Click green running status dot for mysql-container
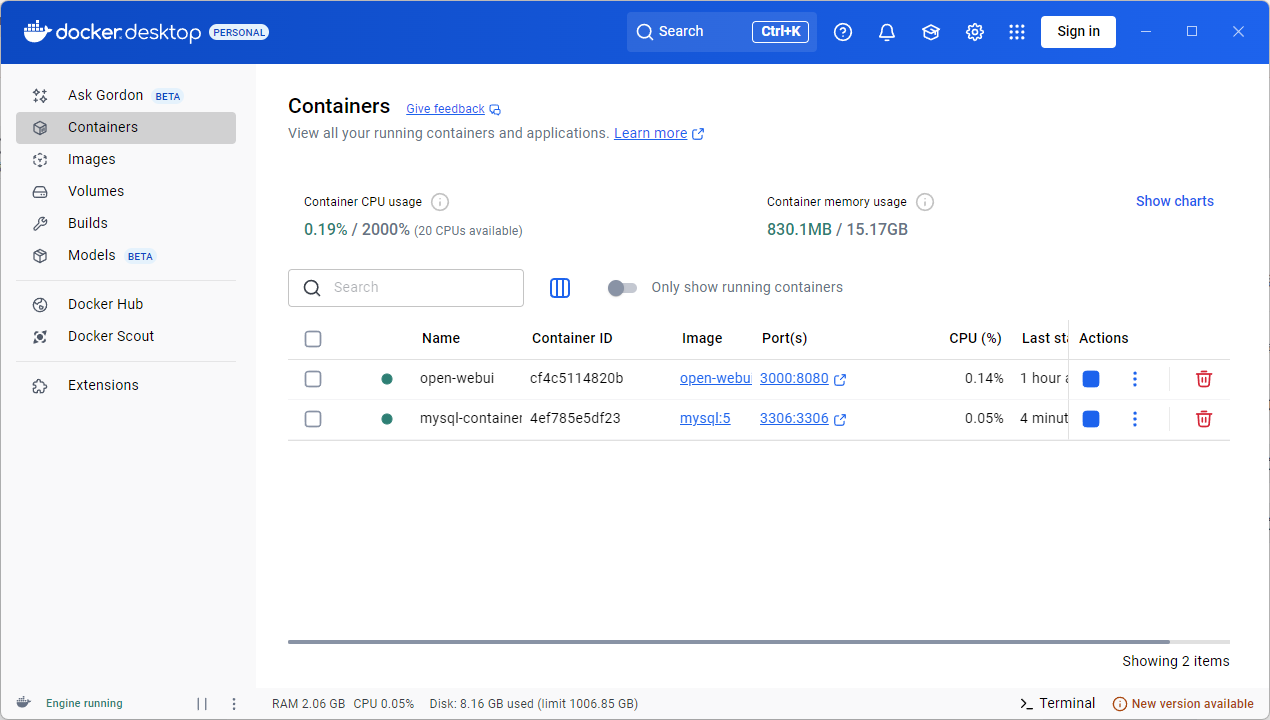Screen dimensions: 1270x720 [387, 419]
